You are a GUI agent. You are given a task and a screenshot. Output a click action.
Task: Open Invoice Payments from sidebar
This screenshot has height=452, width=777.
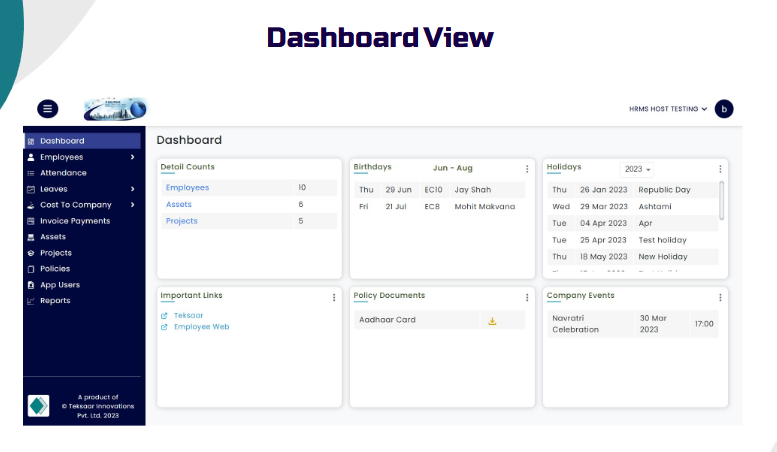point(75,221)
